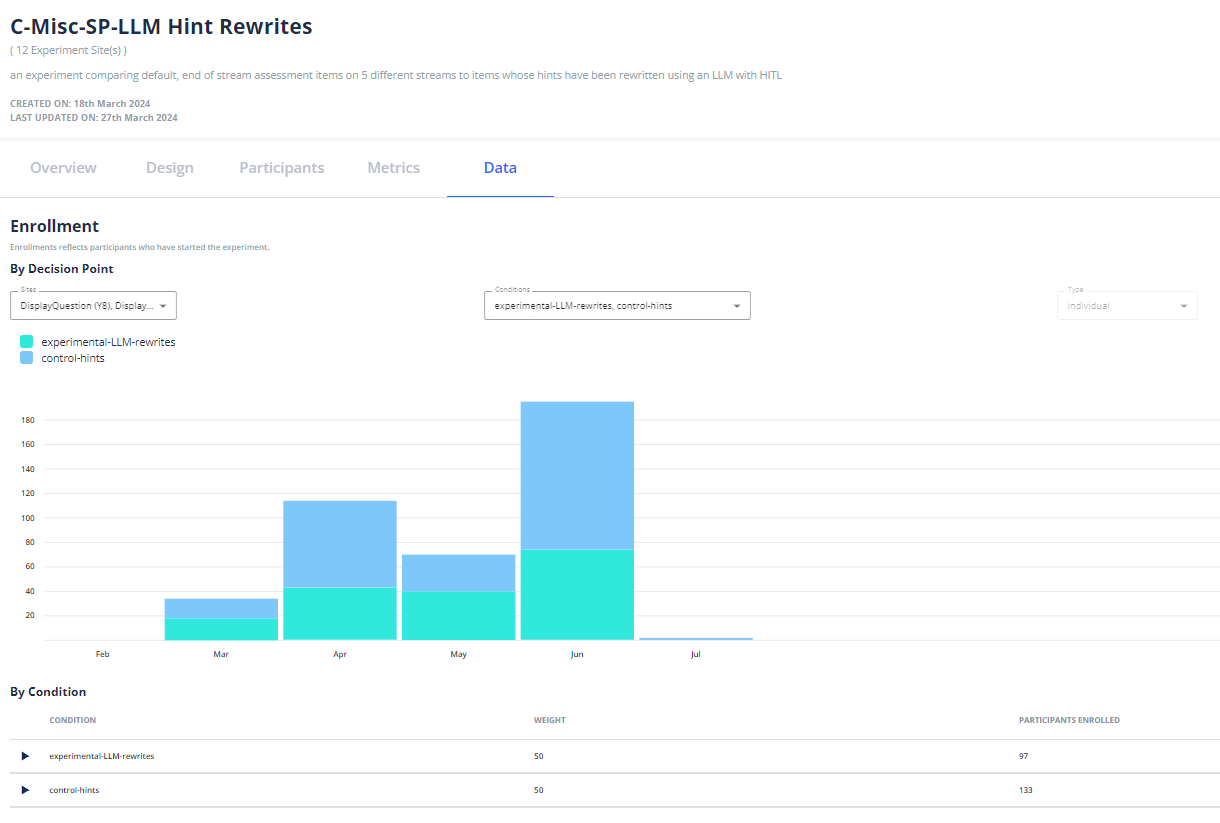Click the Created On date text
This screenshot has width=1220, height=823.
(x=78, y=103)
